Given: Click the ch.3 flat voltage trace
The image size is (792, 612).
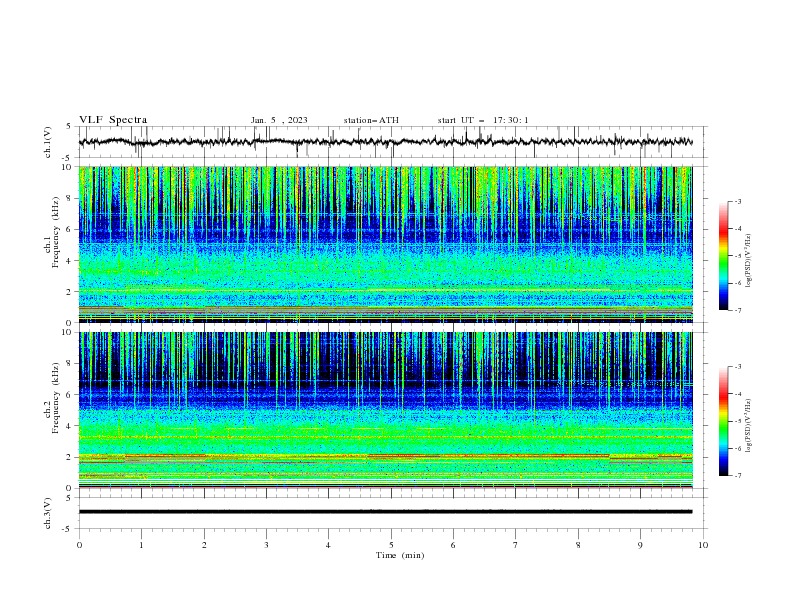Looking at the screenshot, I should pos(385,512).
